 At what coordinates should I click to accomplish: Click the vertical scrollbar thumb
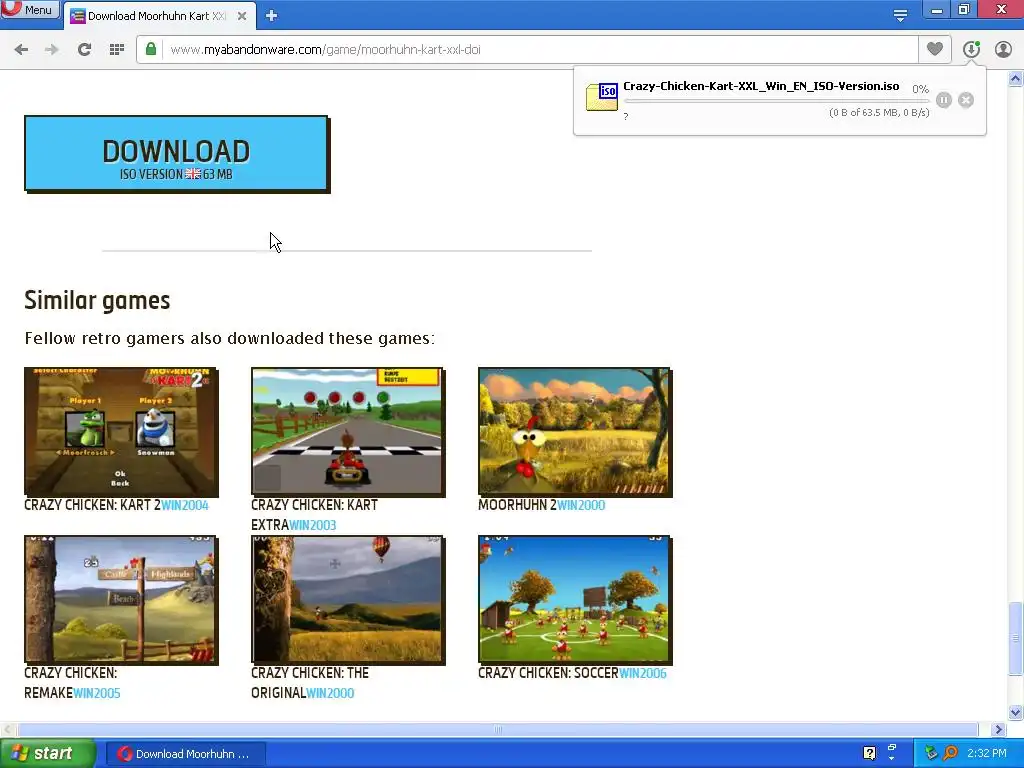1016,638
